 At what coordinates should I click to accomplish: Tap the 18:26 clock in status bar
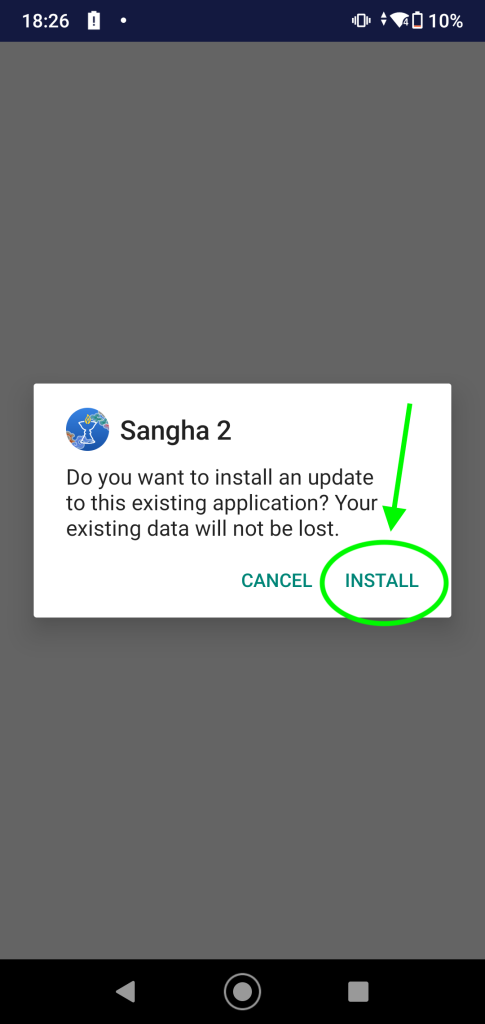pos(45,21)
